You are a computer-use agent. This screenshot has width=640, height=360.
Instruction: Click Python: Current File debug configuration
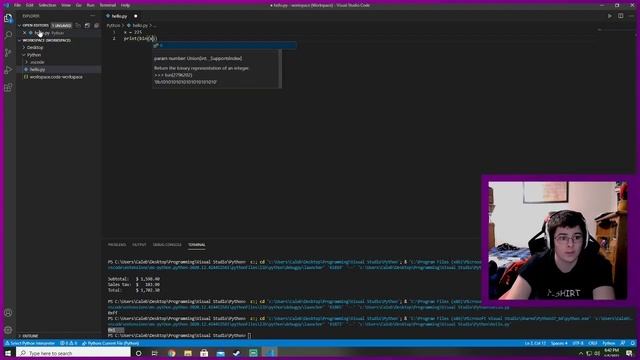click(111, 343)
